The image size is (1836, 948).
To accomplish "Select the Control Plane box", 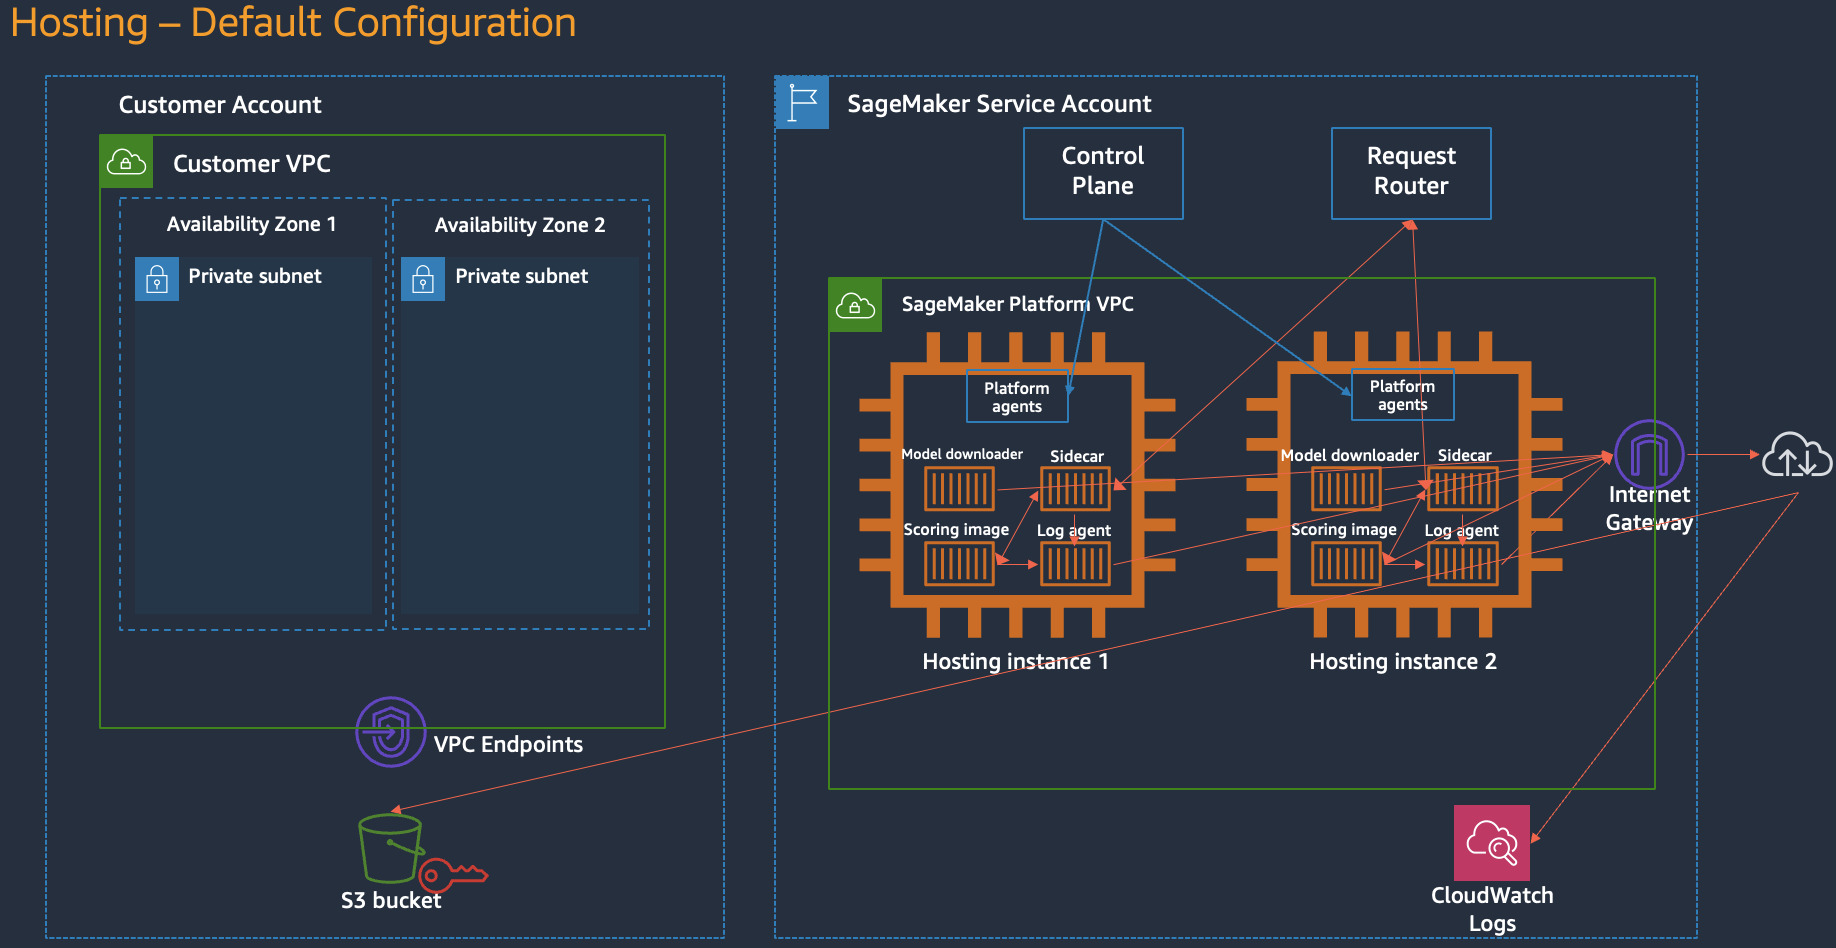I will click(1103, 173).
